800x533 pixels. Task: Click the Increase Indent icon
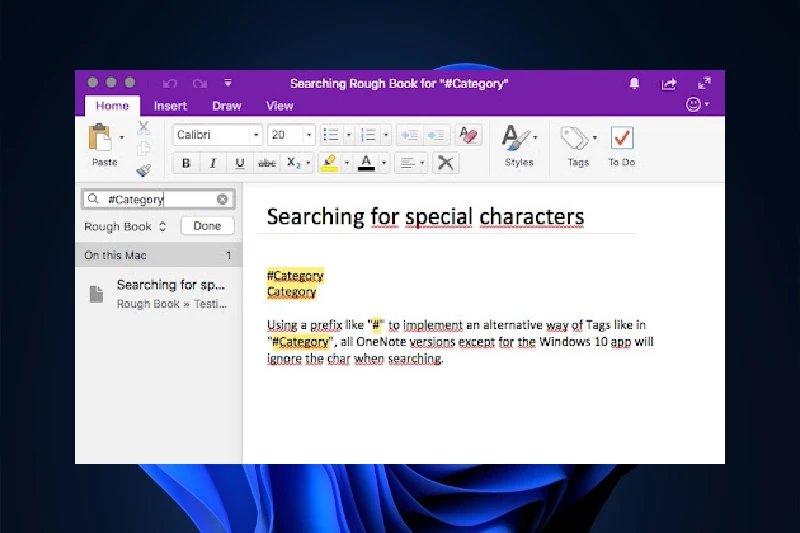click(x=436, y=135)
